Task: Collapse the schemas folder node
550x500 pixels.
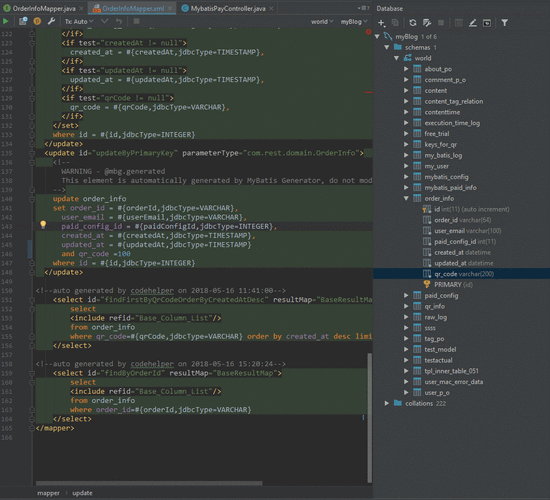Action: click(x=387, y=47)
